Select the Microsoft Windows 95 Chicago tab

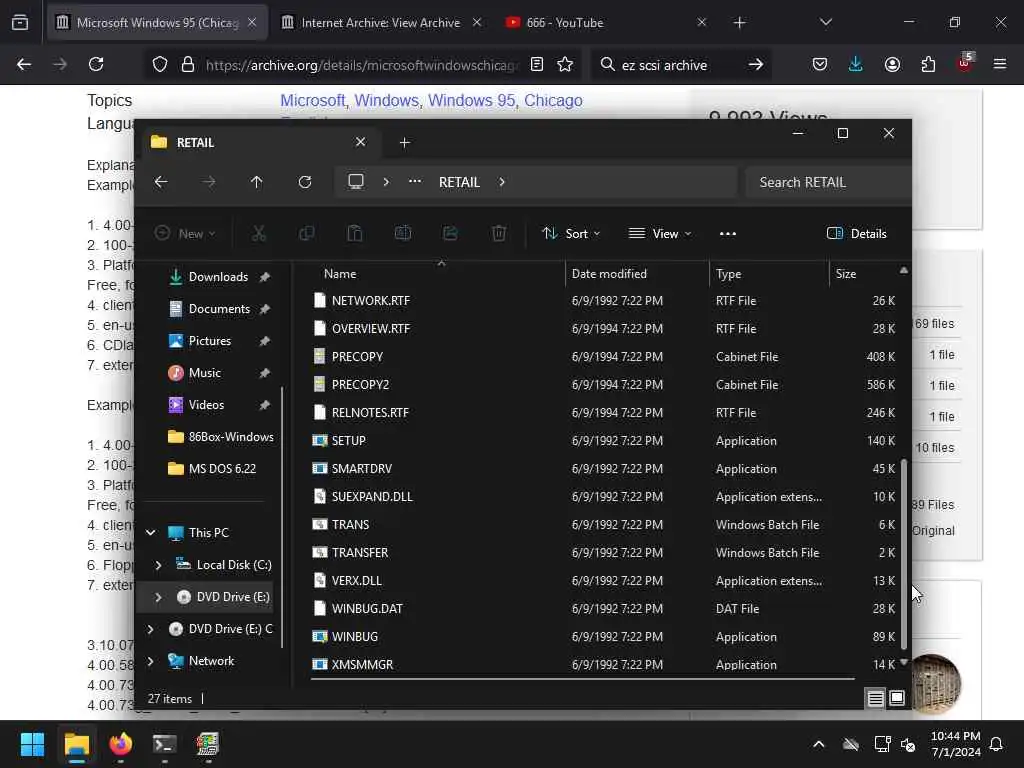click(157, 23)
